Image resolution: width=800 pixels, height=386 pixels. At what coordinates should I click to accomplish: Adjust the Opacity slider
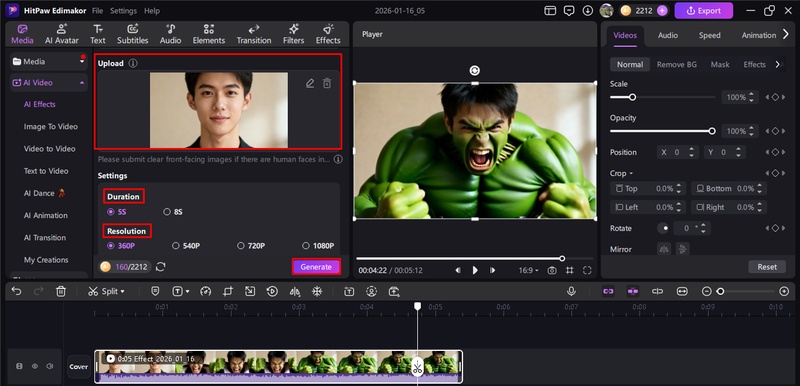663,131
